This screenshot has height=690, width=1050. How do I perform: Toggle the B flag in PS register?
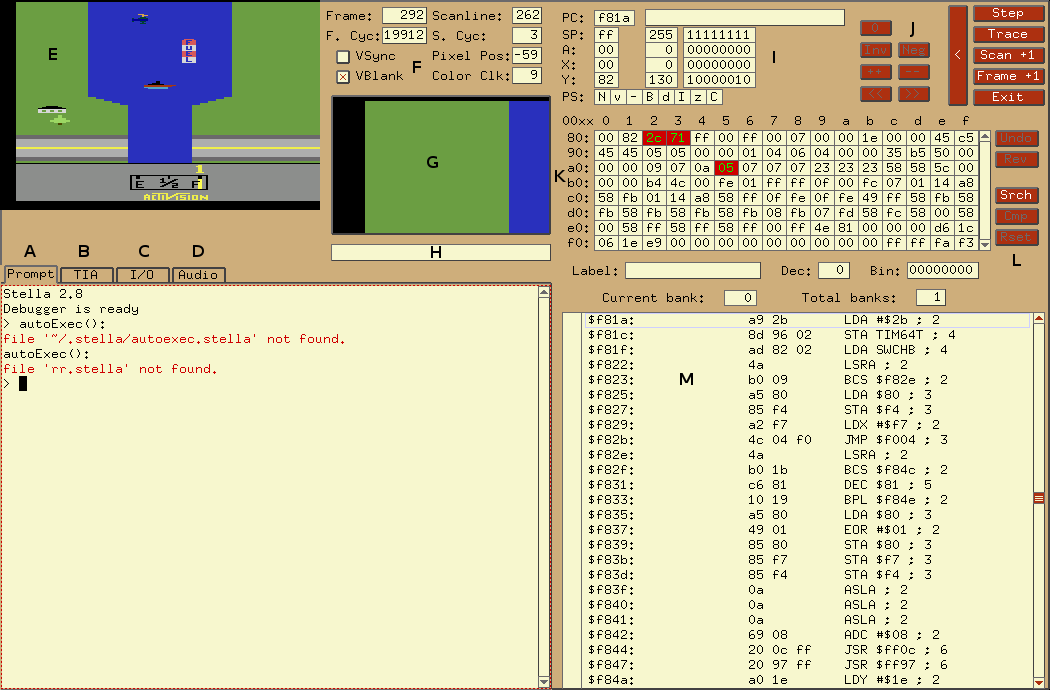point(650,97)
